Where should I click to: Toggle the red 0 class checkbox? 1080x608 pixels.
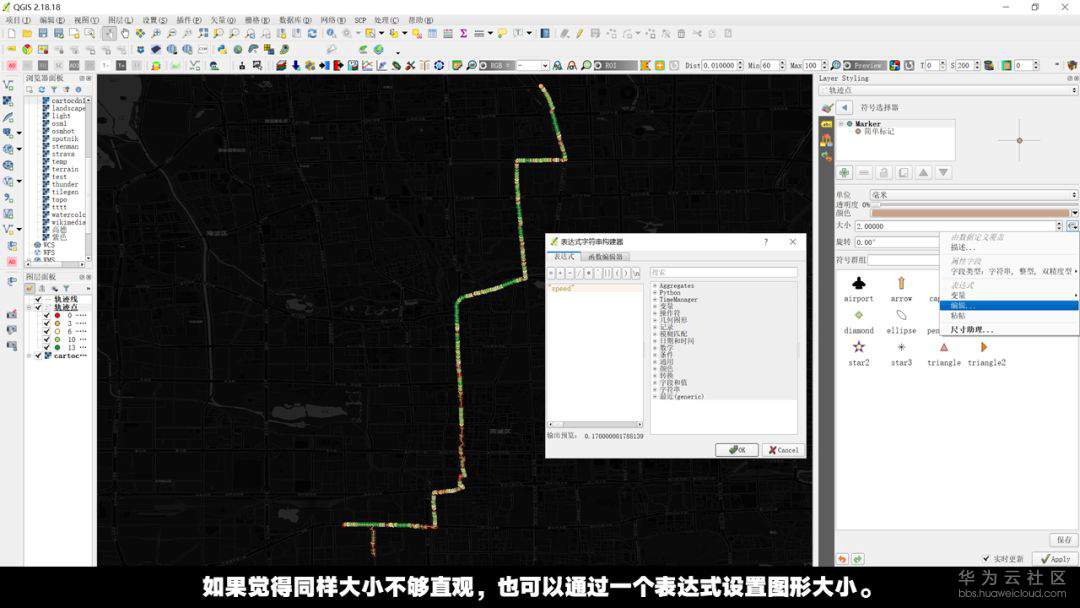tap(47, 315)
